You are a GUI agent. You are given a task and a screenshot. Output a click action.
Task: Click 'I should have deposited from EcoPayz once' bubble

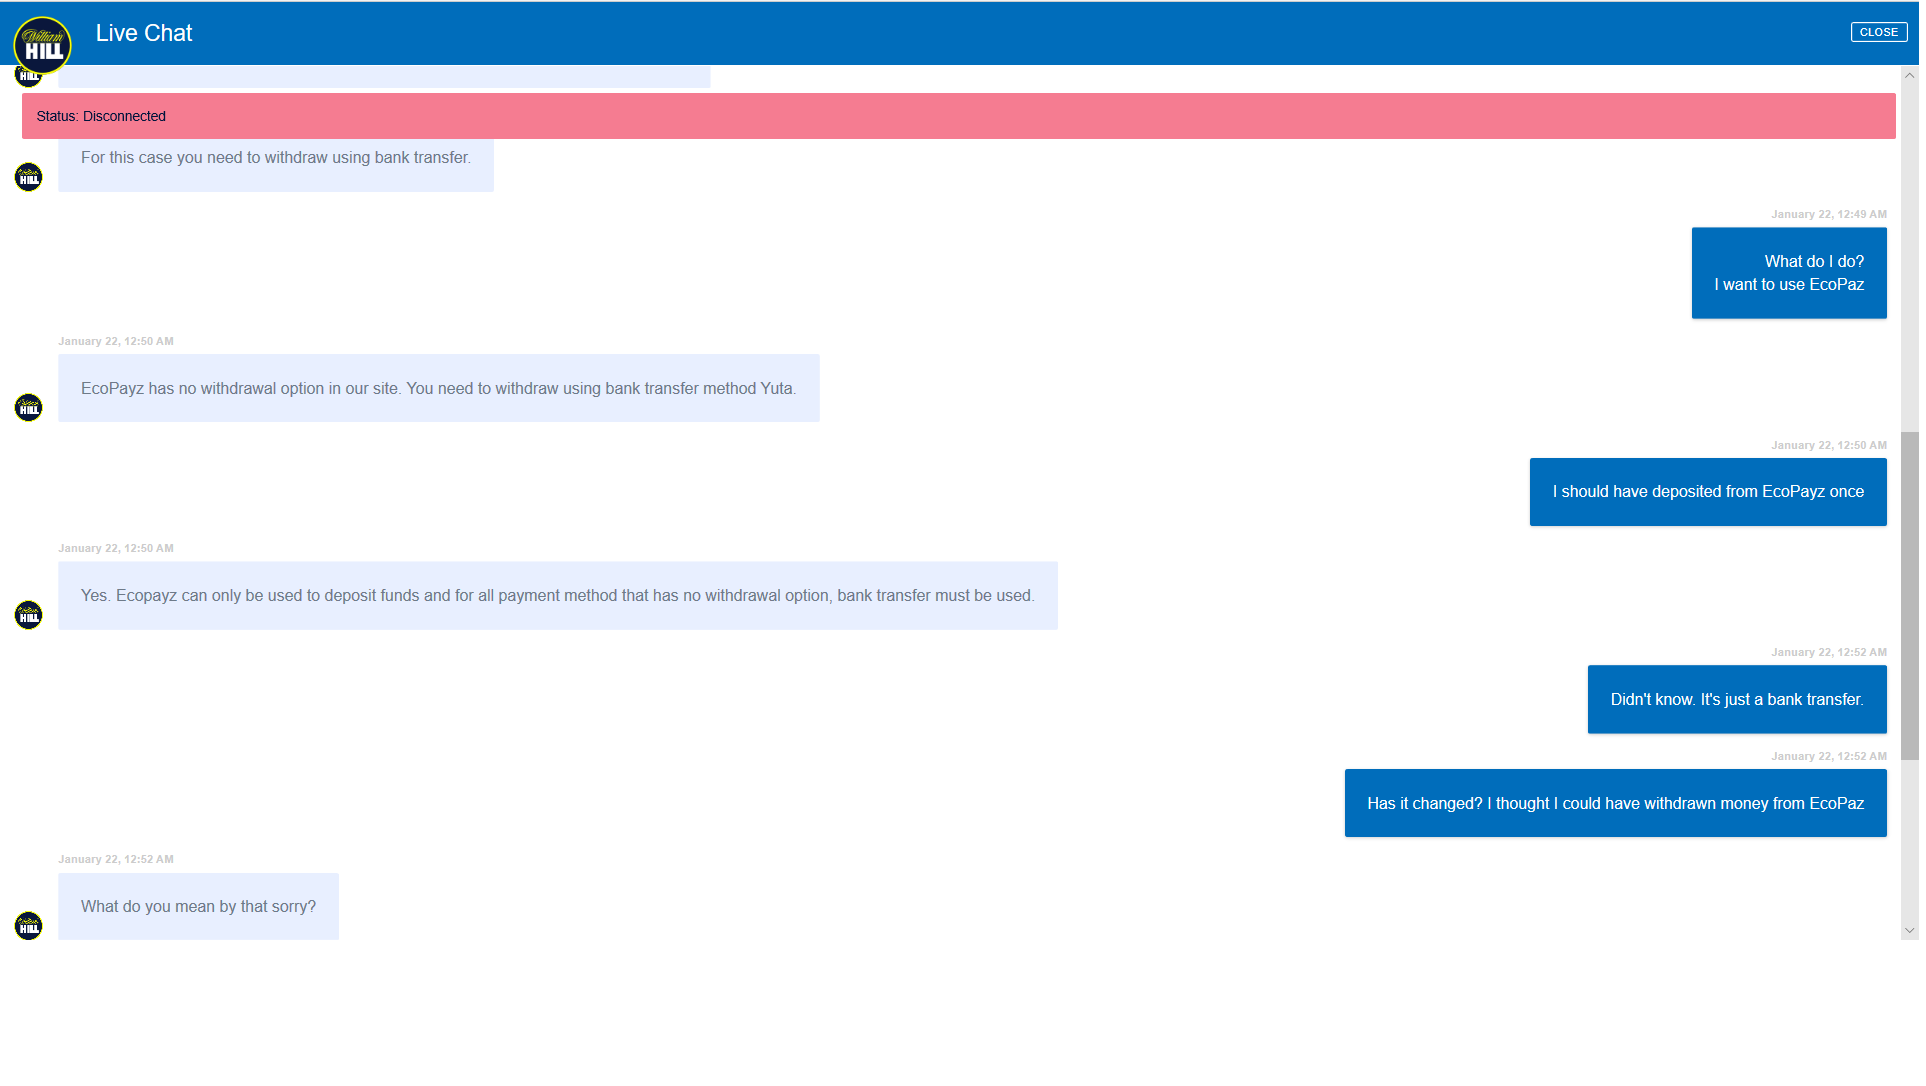pos(1707,492)
